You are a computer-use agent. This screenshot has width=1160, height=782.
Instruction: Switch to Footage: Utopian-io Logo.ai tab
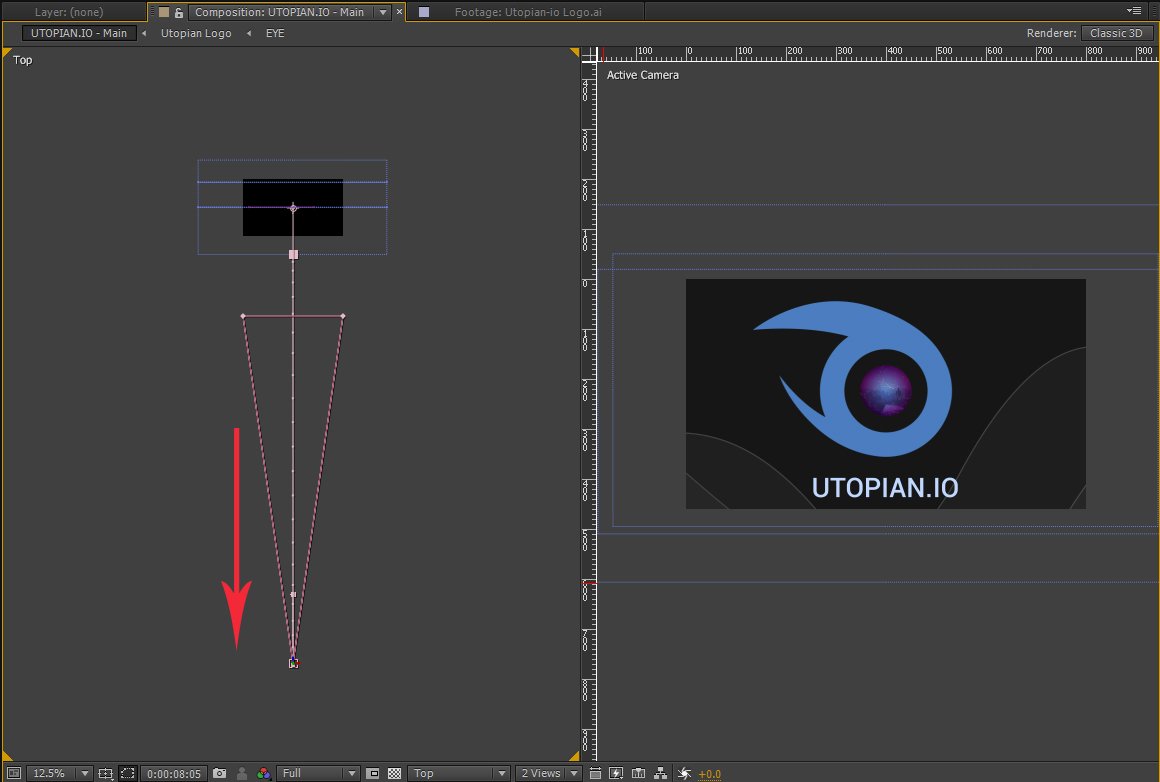coord(527,12)
